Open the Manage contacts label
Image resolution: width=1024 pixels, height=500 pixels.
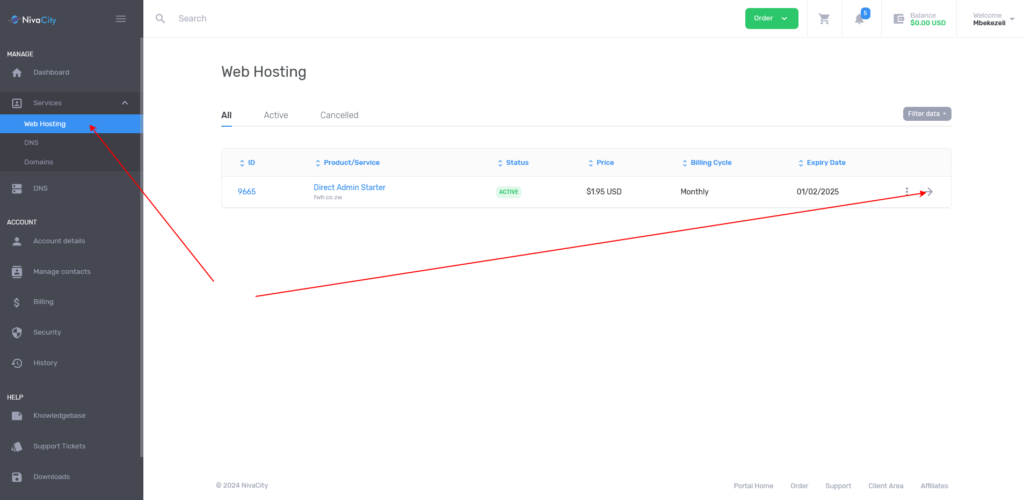click(62, 272)
